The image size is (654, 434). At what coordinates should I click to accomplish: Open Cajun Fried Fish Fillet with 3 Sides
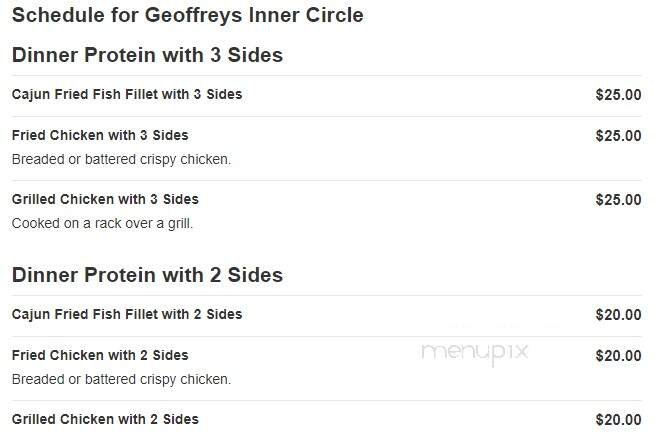[127, 95]
